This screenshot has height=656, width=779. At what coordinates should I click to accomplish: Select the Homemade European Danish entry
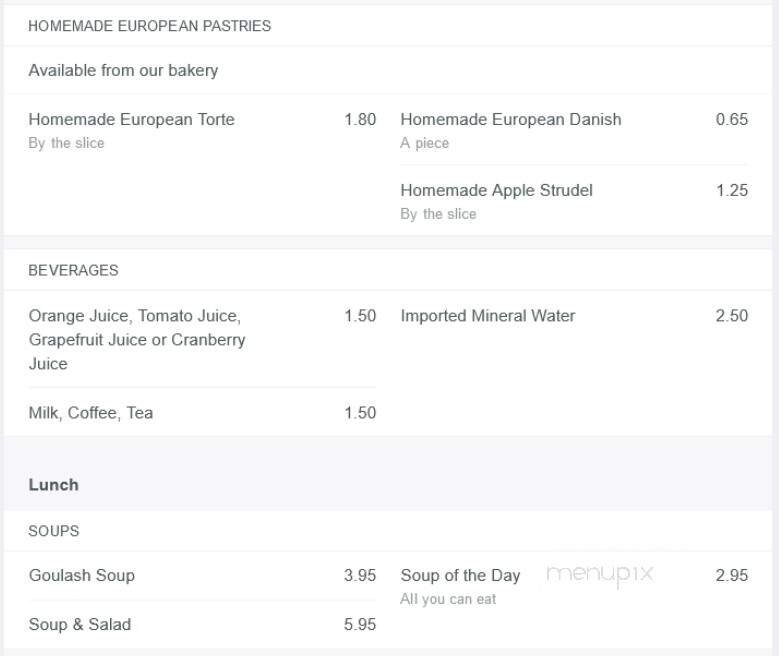pyautogui.click(x=510, y=120)
